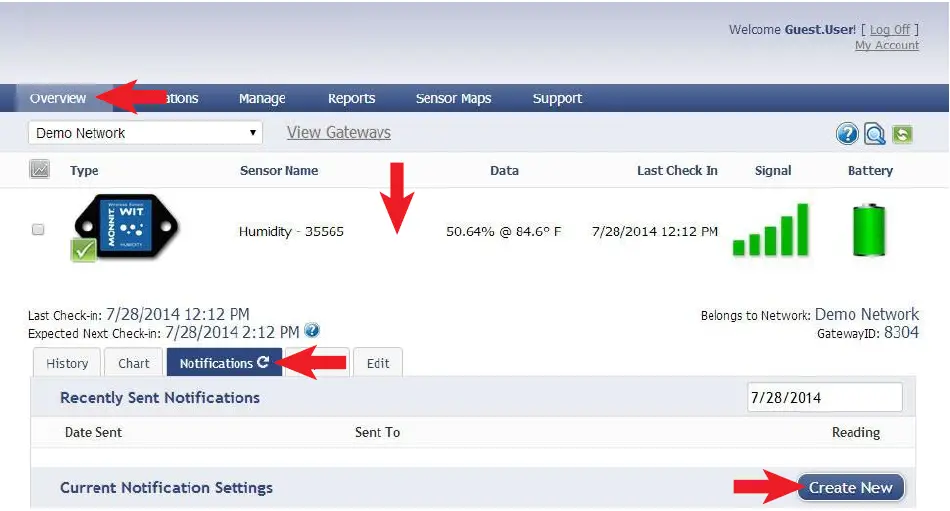
Task: Click the Date Sent column header
Action: pos(93,432)
